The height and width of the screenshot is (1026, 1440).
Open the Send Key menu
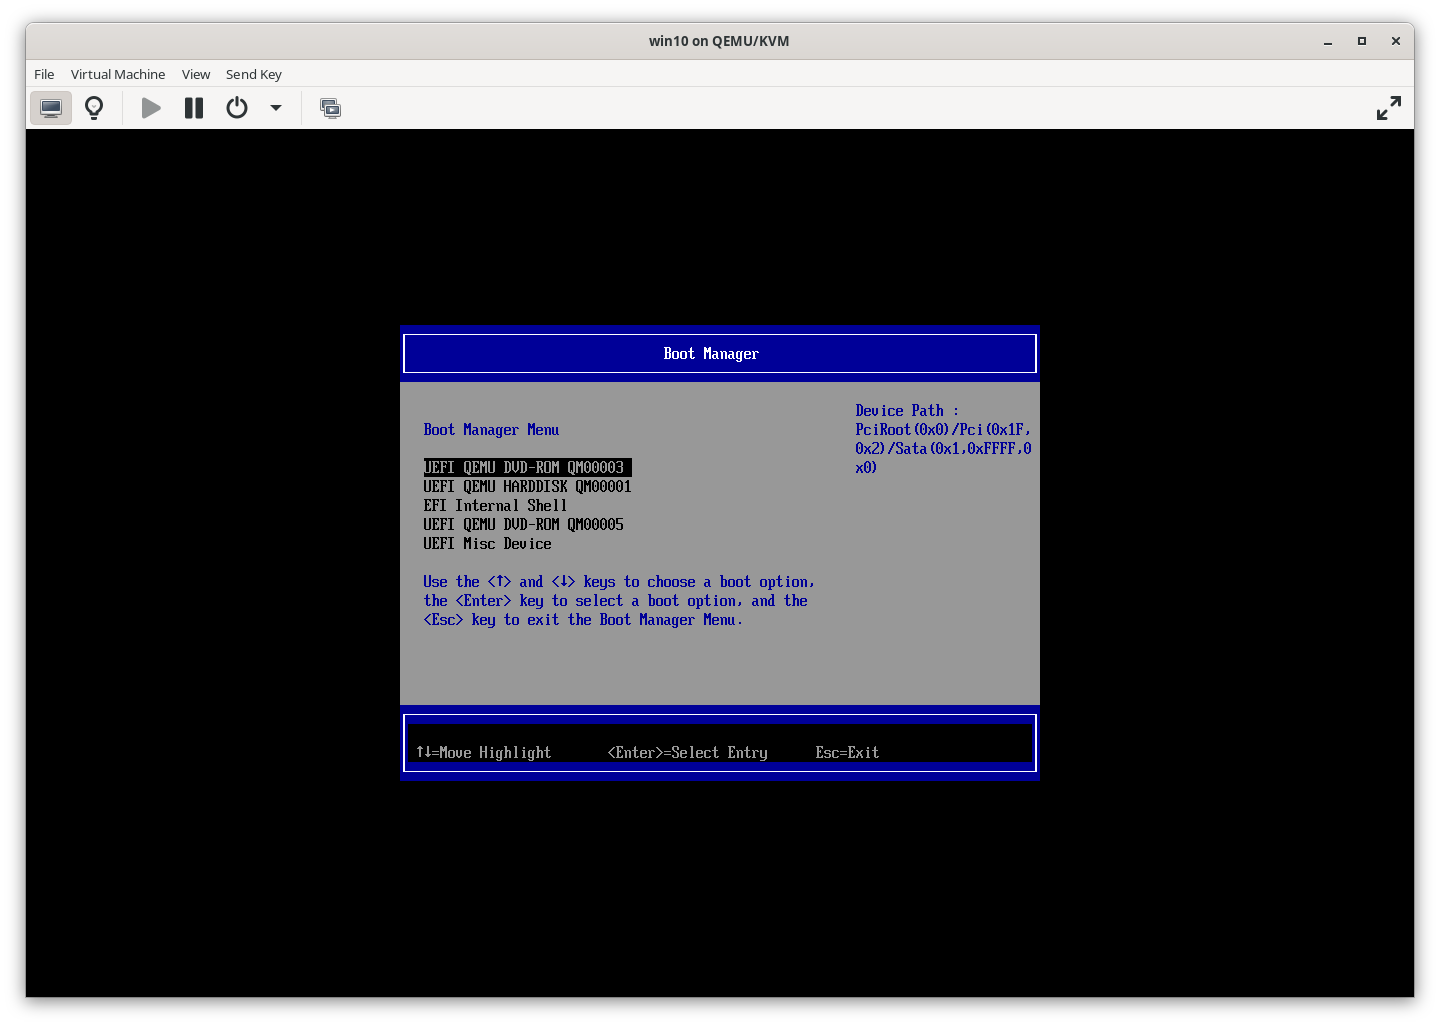[254, 74]
